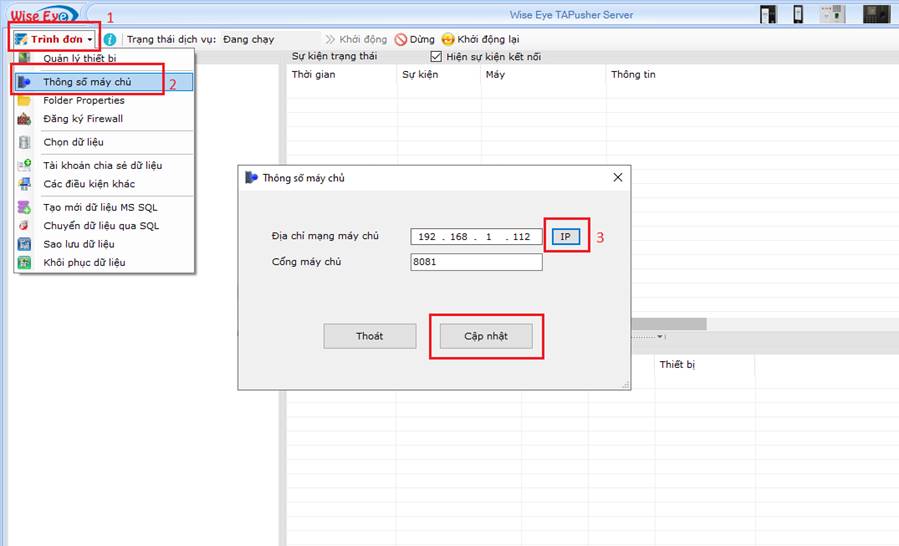The image size is (899, 546).
Task: Close the Thông số máy chủ dialog
Action: click(618, 177)
